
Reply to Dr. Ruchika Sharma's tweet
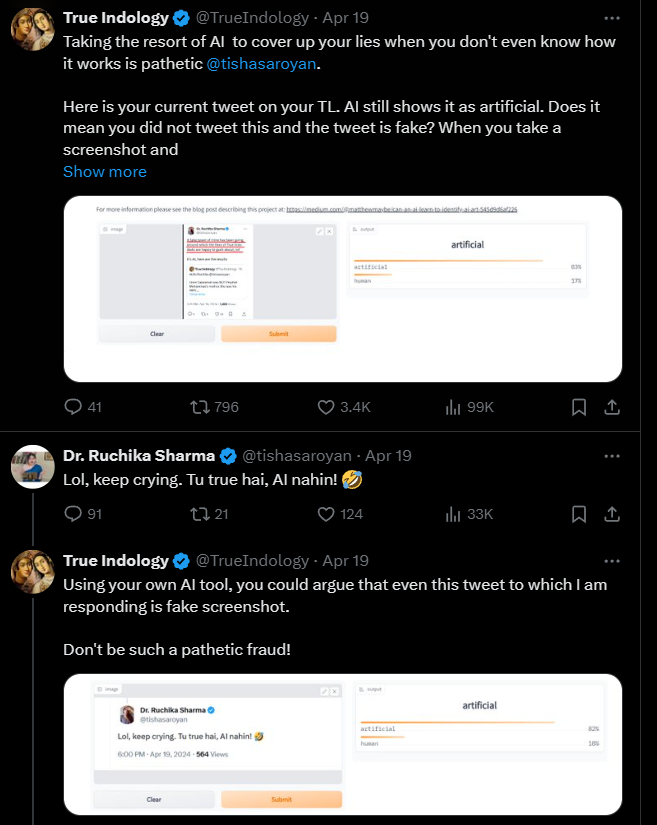[x=73, y=514]
